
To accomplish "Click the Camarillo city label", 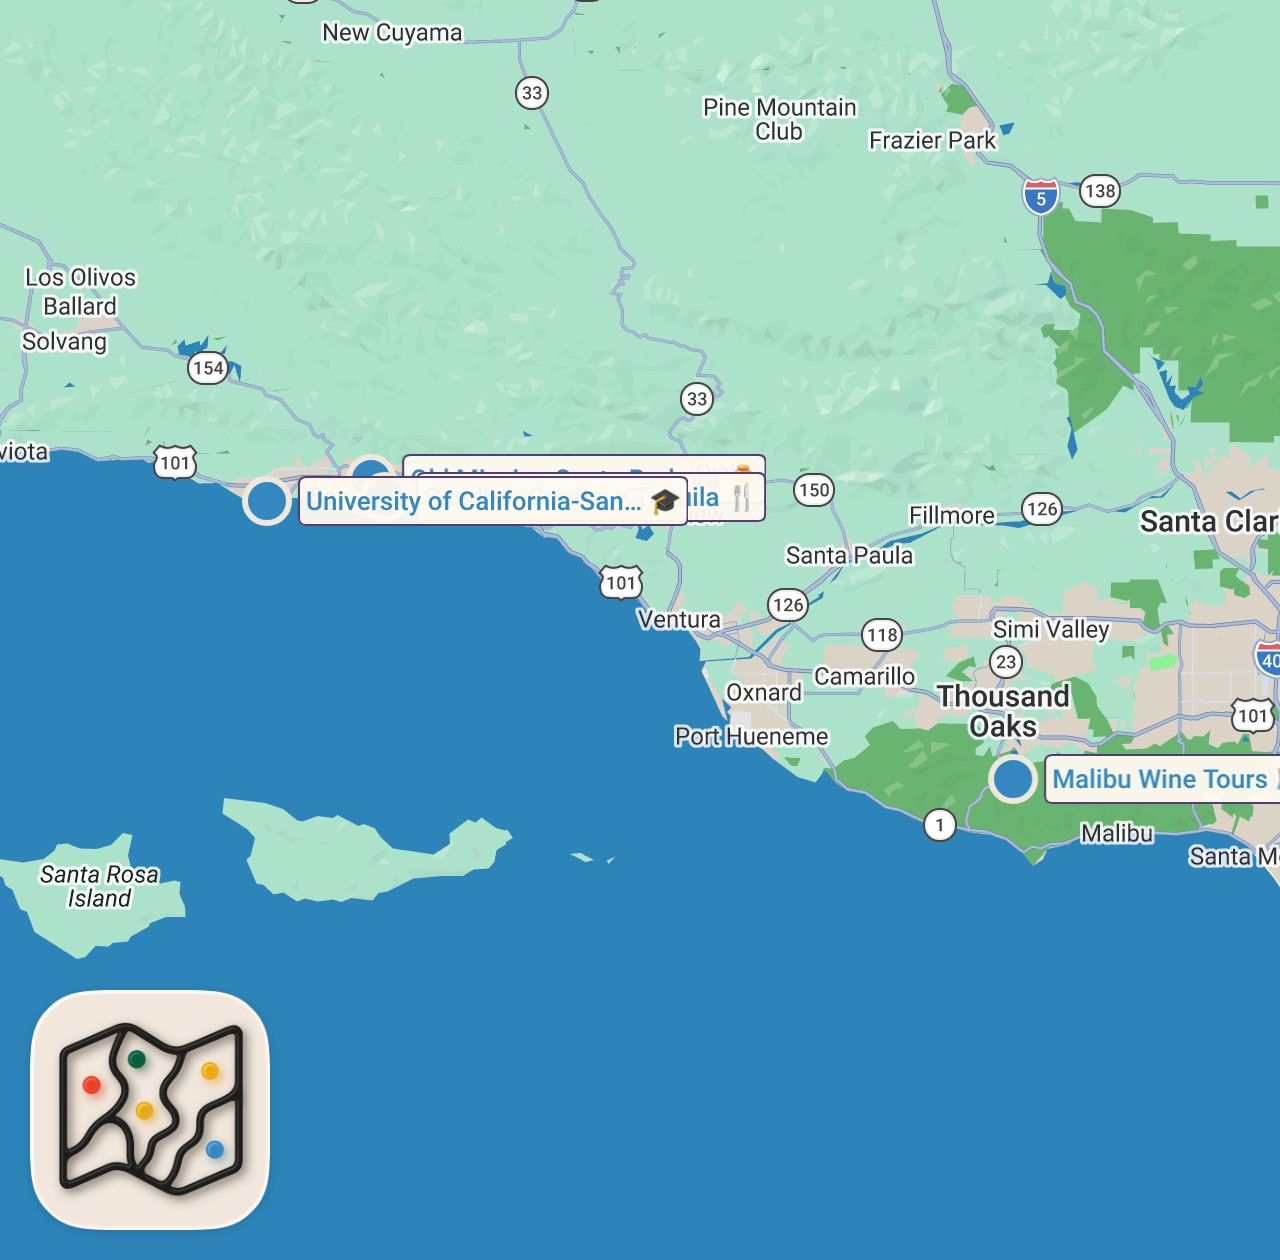I will click(x=865, y=677).
